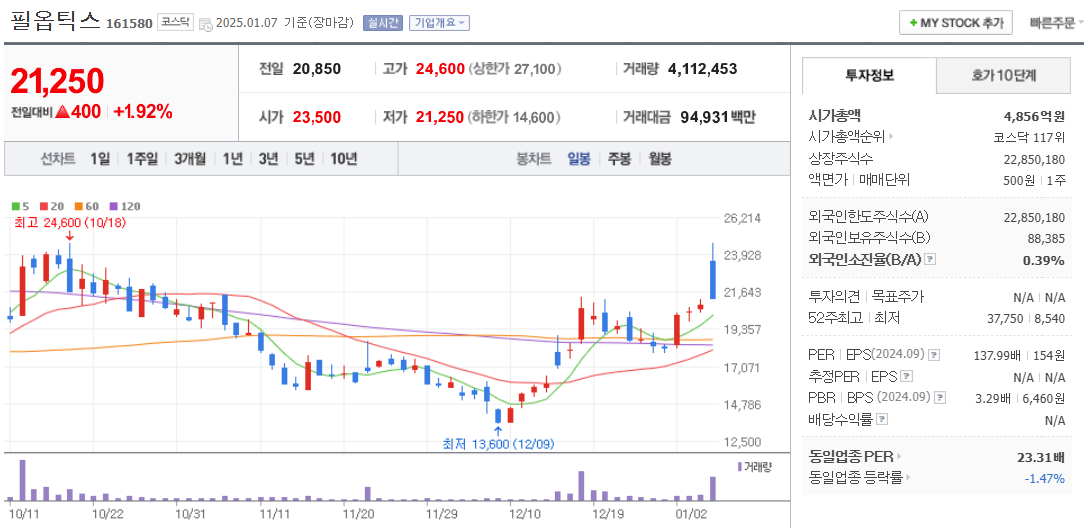This screenshot has width=1085, height=528.
Task: Select the 3년 line chart period
Action: (268, 159)
